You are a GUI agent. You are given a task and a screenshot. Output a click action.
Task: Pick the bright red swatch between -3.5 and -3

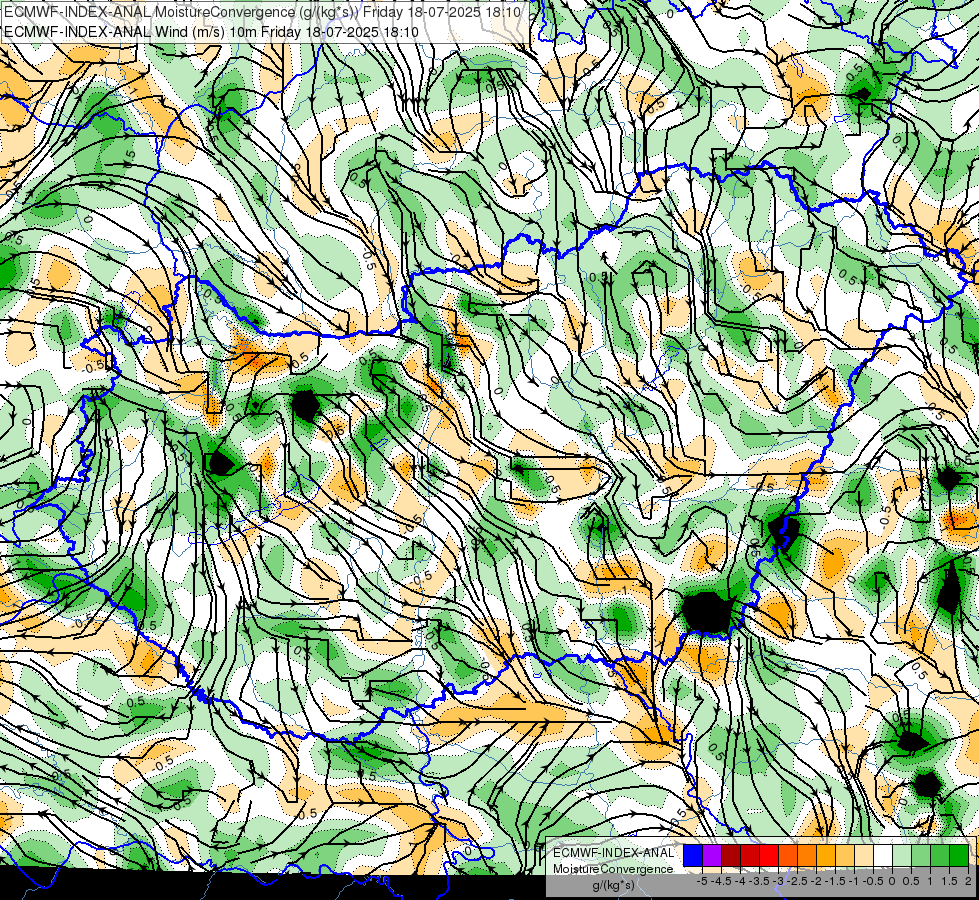pyautogui.click(x=769, y=855)
